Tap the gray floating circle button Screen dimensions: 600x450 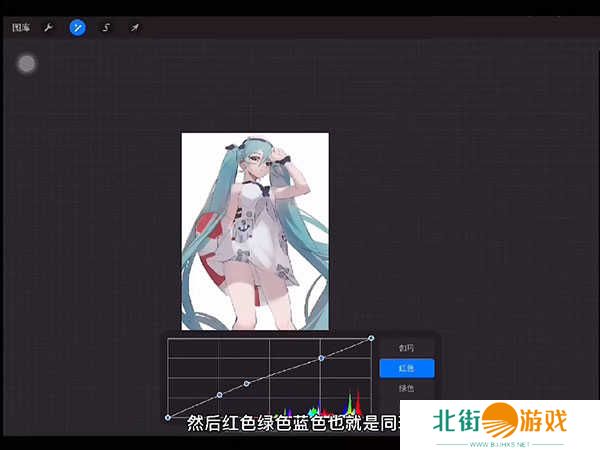pyautogui.click(x=27, y=64)
